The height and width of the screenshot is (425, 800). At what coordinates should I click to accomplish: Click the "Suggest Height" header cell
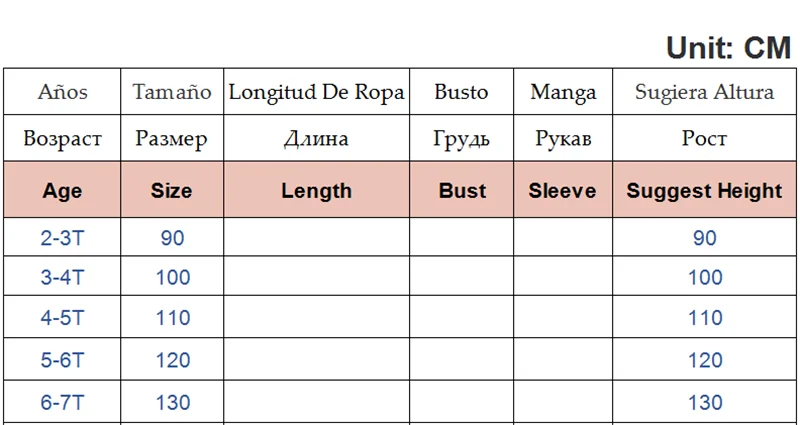[704, 190]
